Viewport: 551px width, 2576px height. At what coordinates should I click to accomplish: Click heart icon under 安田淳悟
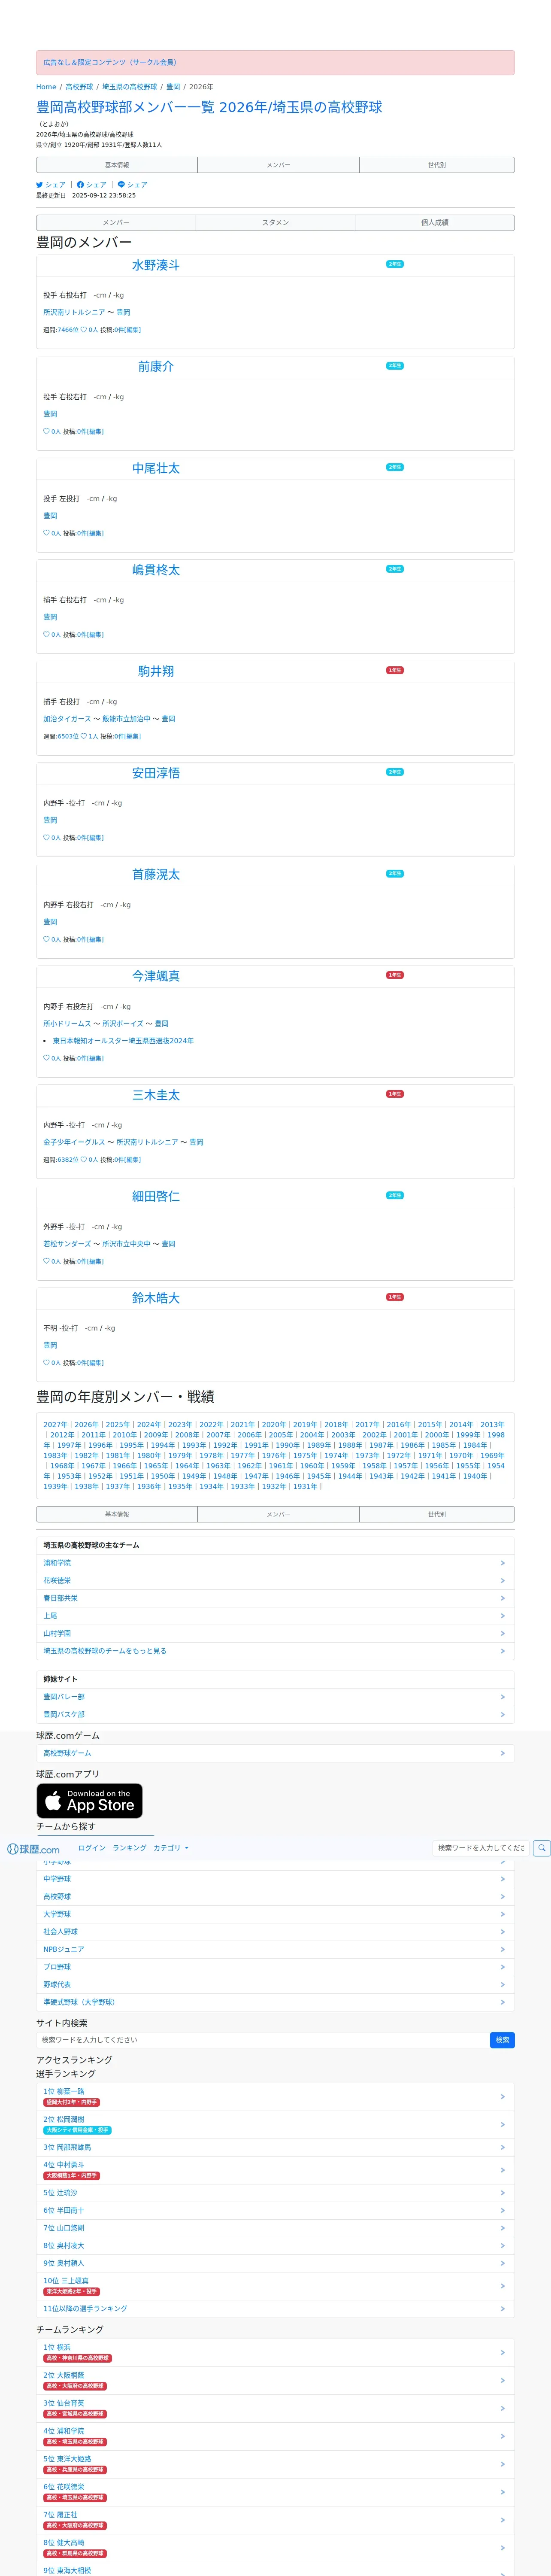[x=46, y=838]
